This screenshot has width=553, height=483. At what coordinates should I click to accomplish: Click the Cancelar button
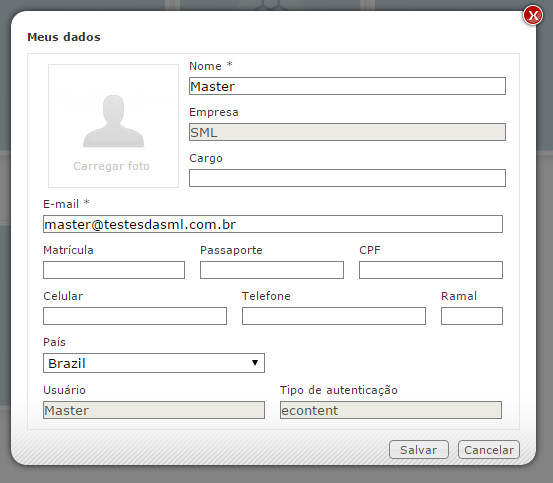point(488,450)
